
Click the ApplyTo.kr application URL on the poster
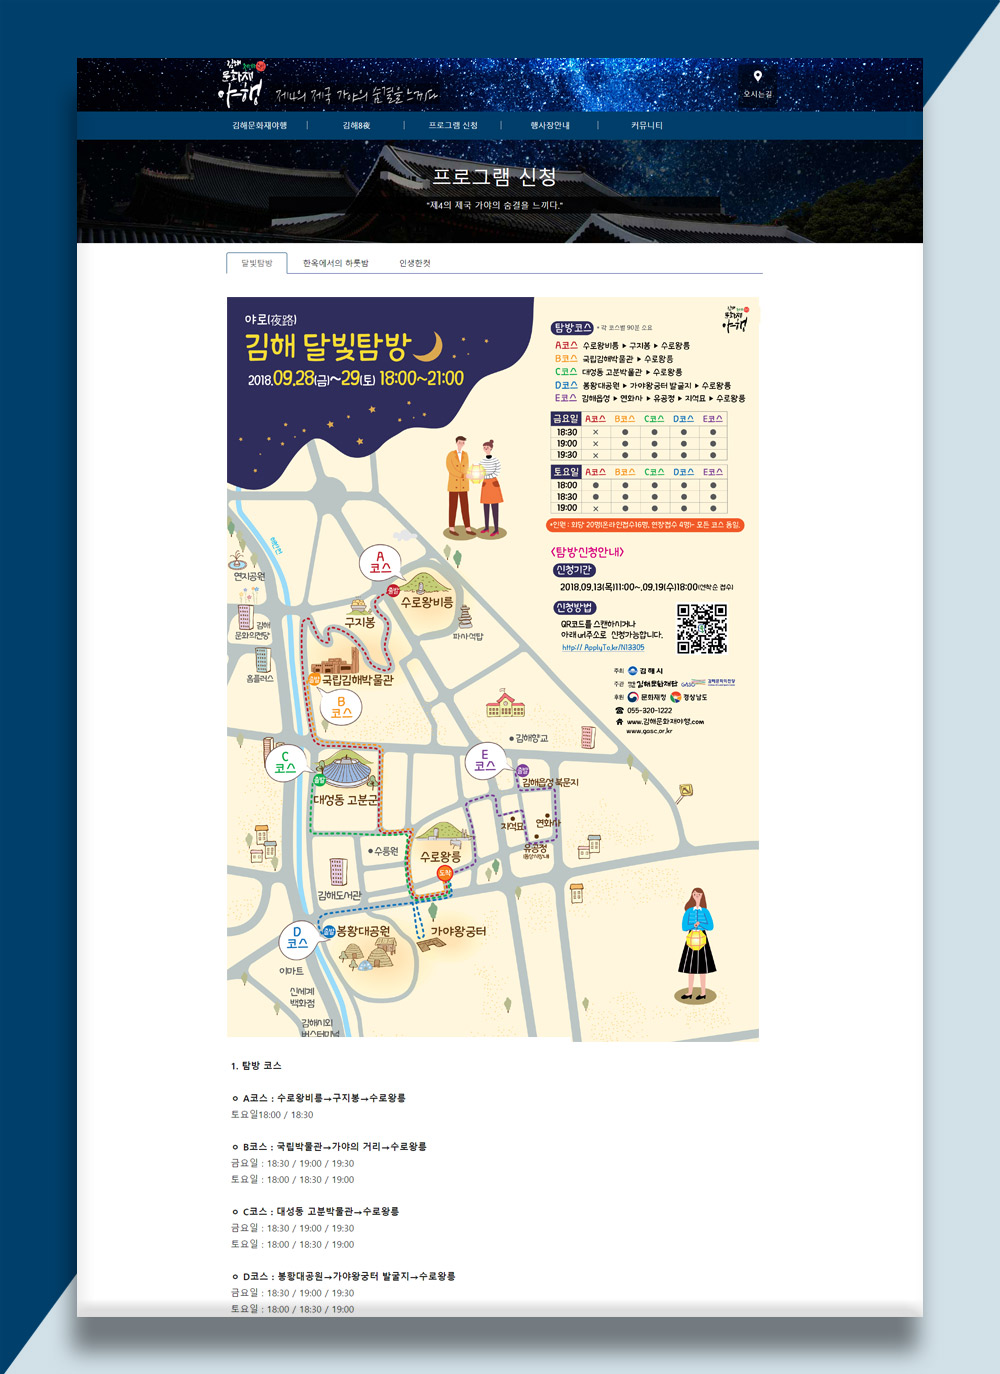[x=603, y=647]
